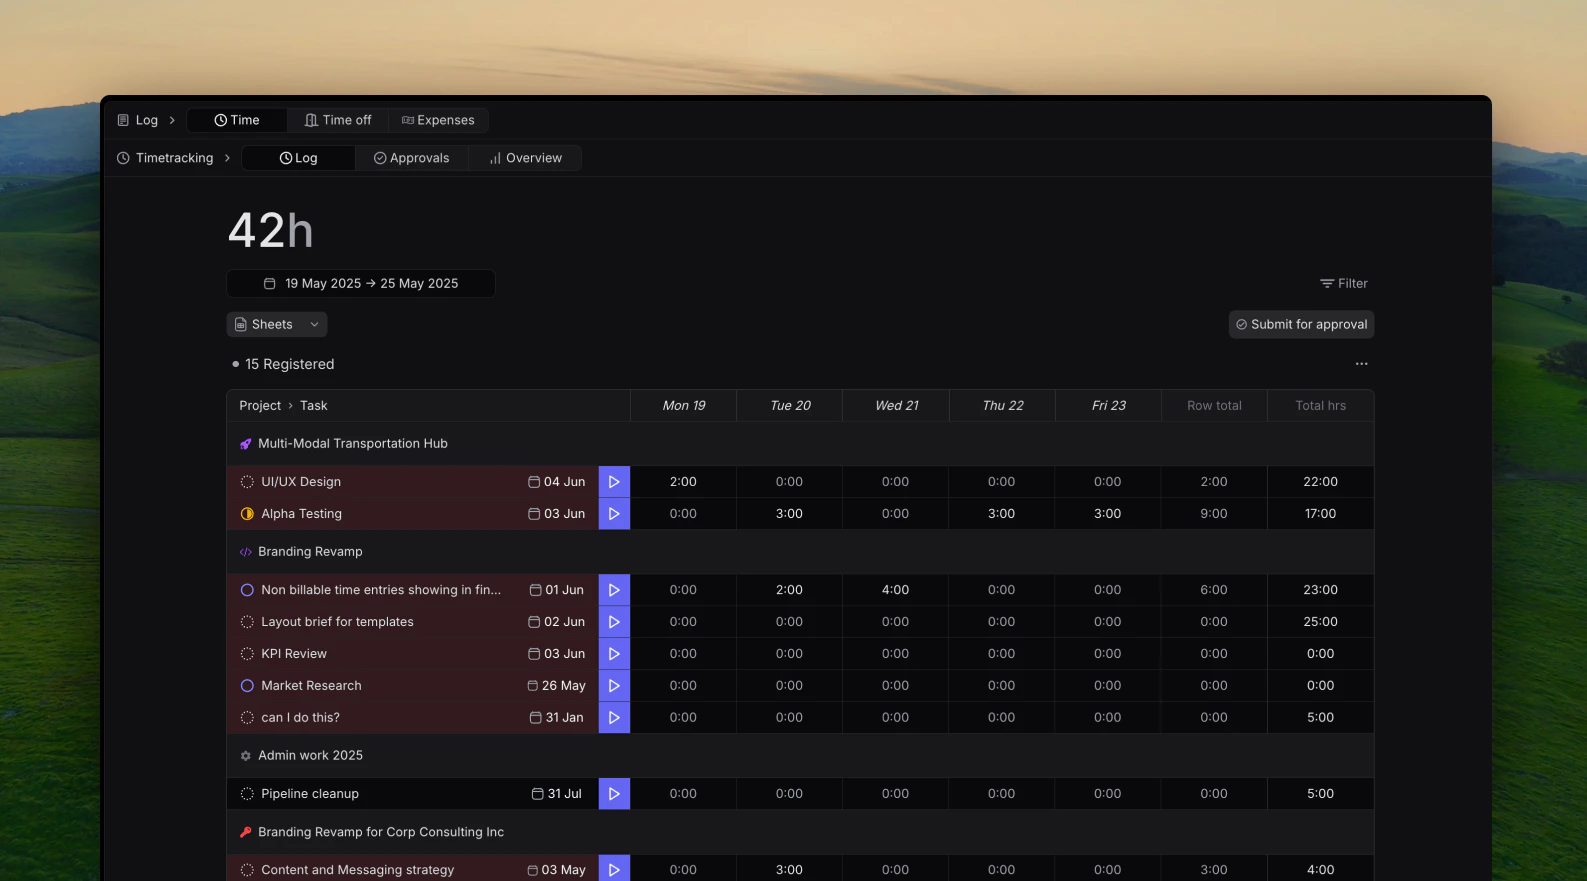Change due date 01 Jun on Non billable entries
Image resolution: width=1587 pixels, height=881 pixels.
(557, 590)
